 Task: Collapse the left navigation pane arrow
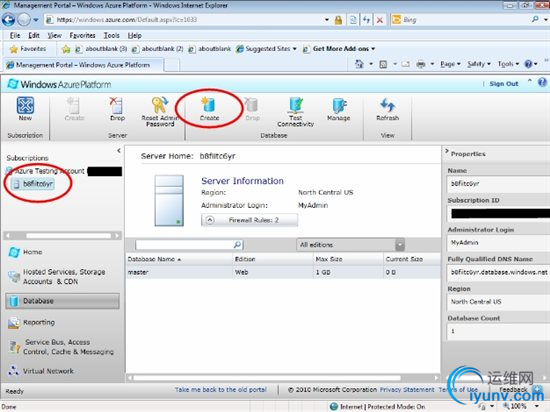[x=119, y=151]
